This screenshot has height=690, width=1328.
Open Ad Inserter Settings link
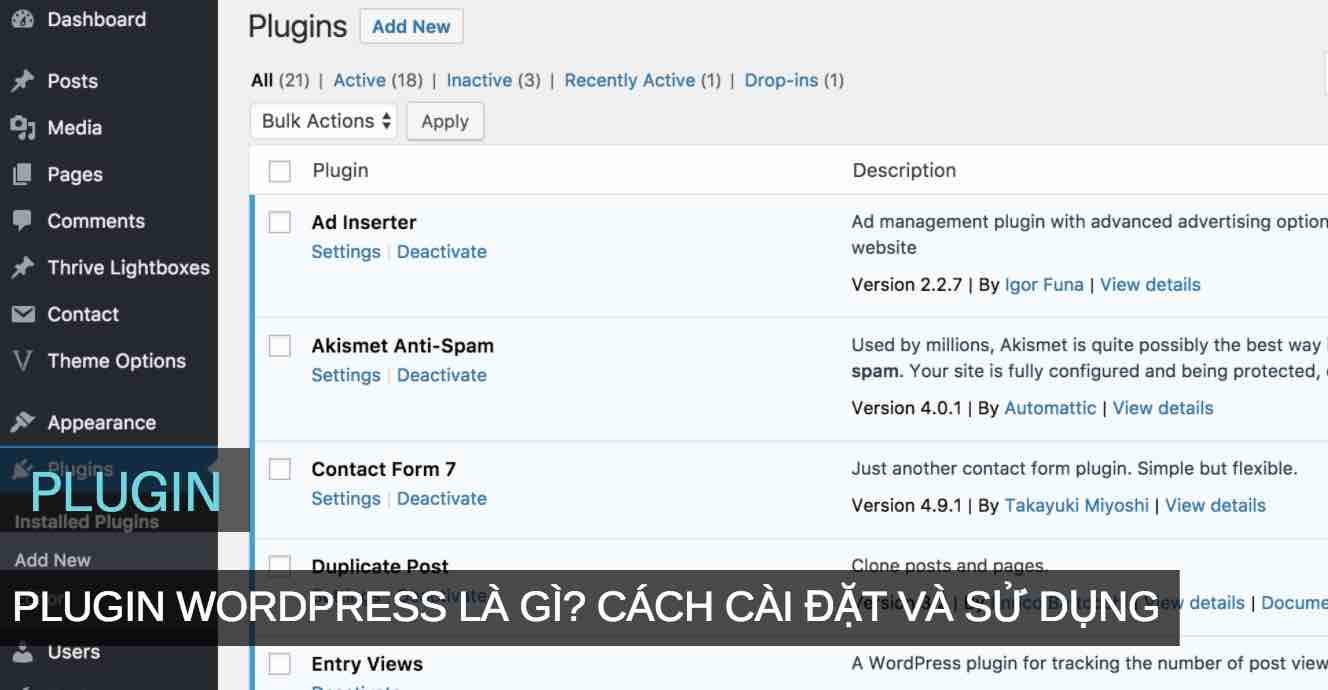pos(346,252)
